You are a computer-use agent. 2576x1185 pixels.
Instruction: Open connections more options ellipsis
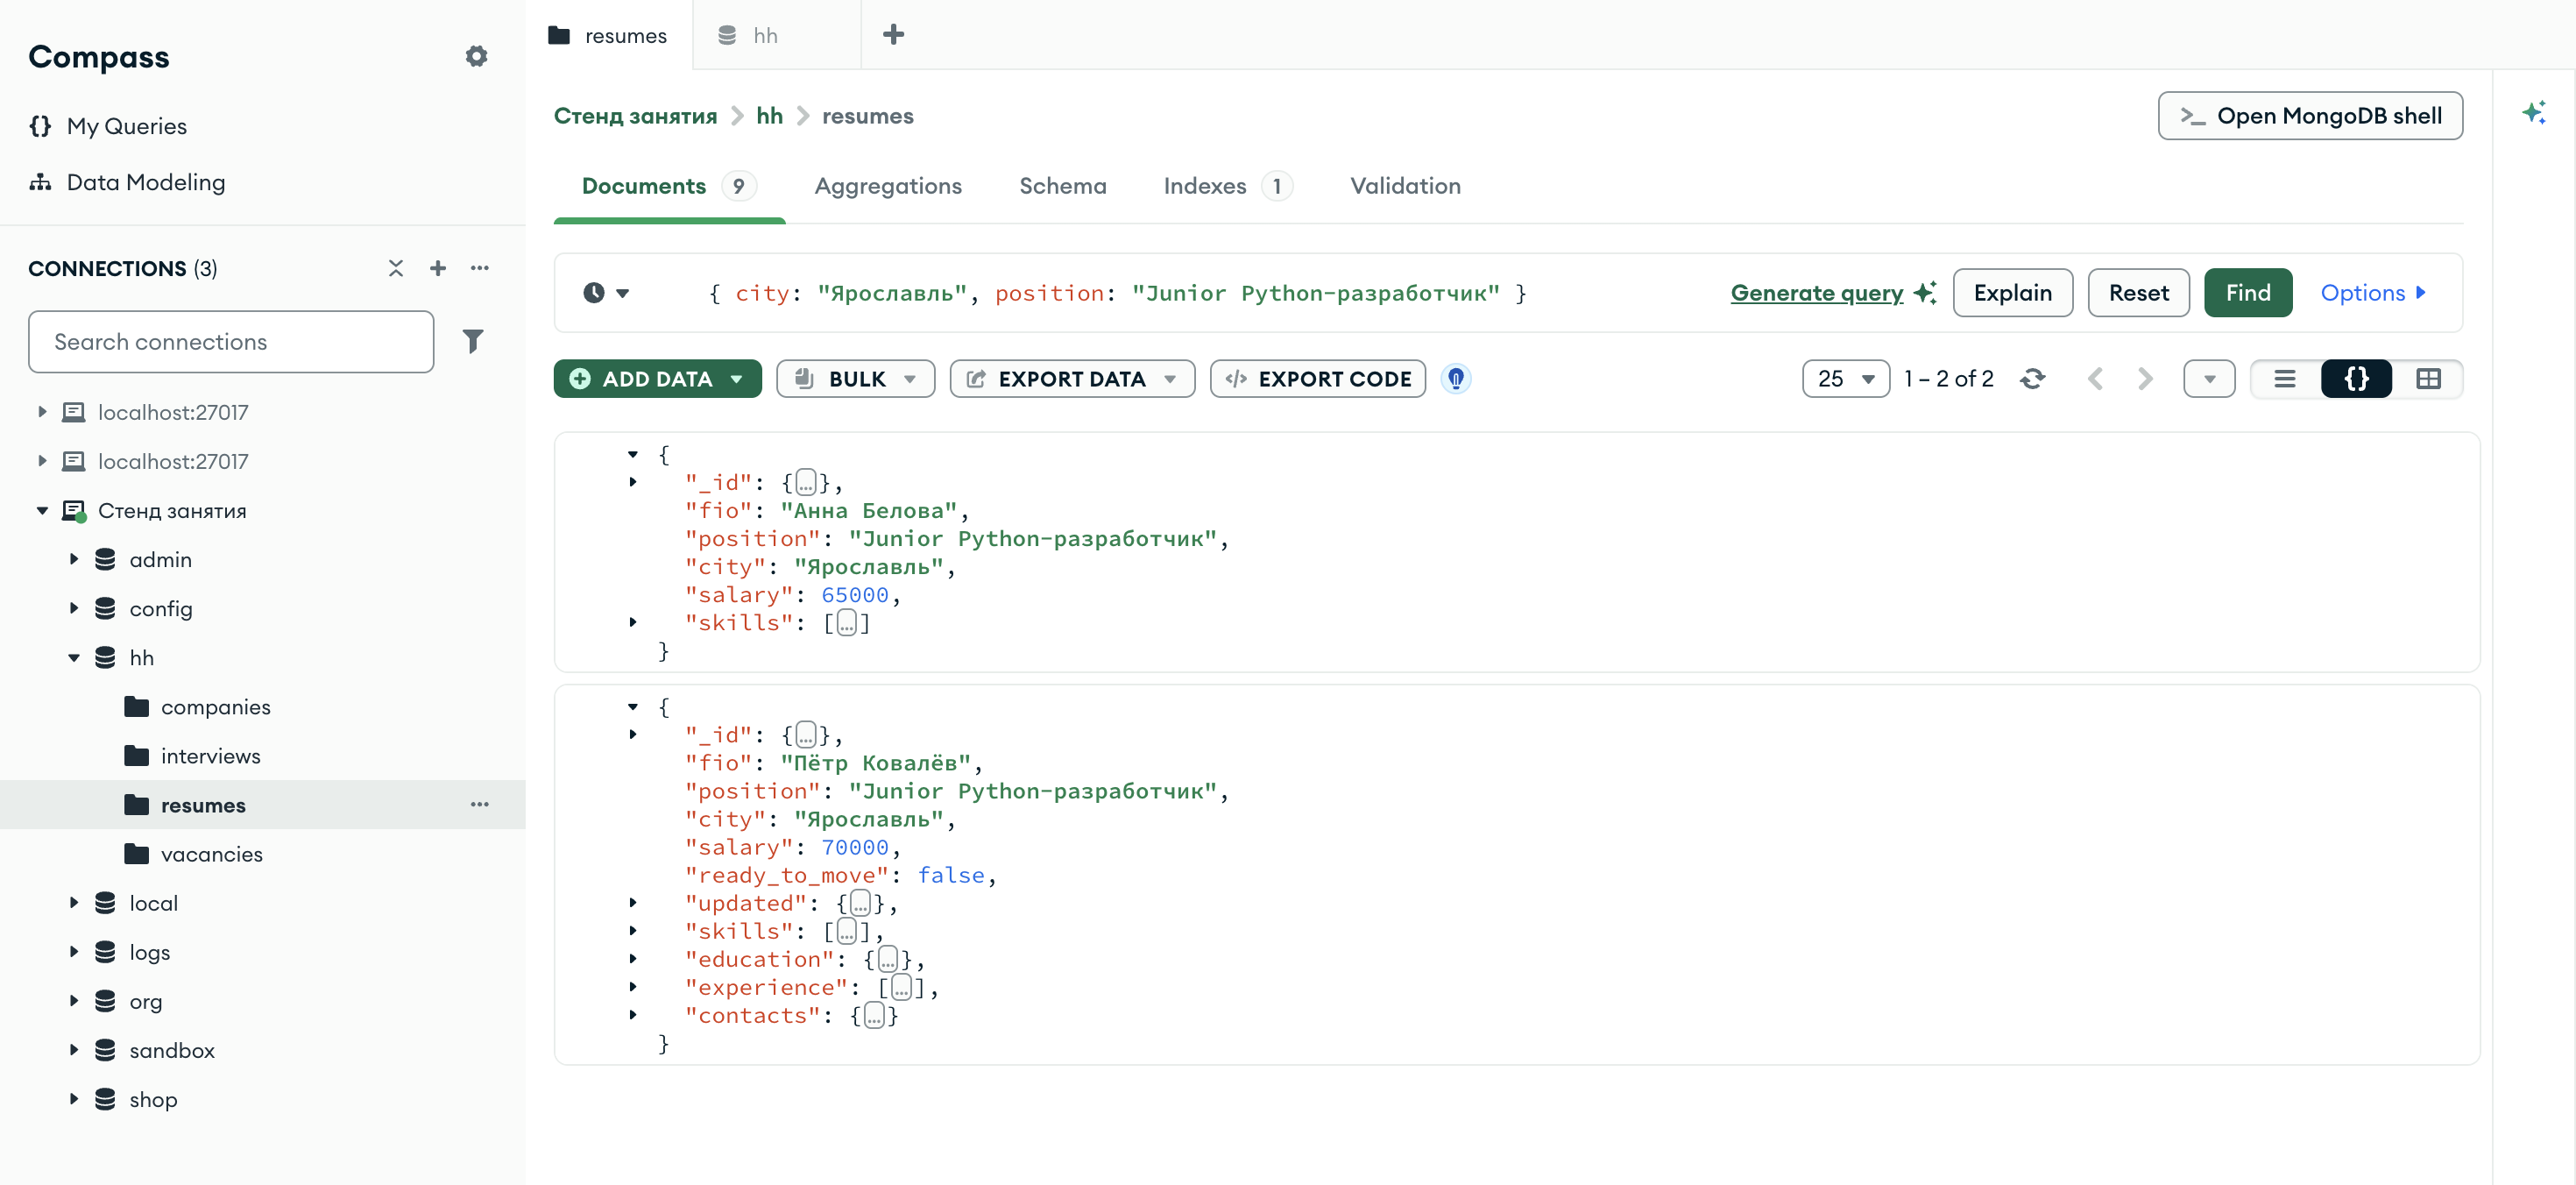click(x=480, y=268)
